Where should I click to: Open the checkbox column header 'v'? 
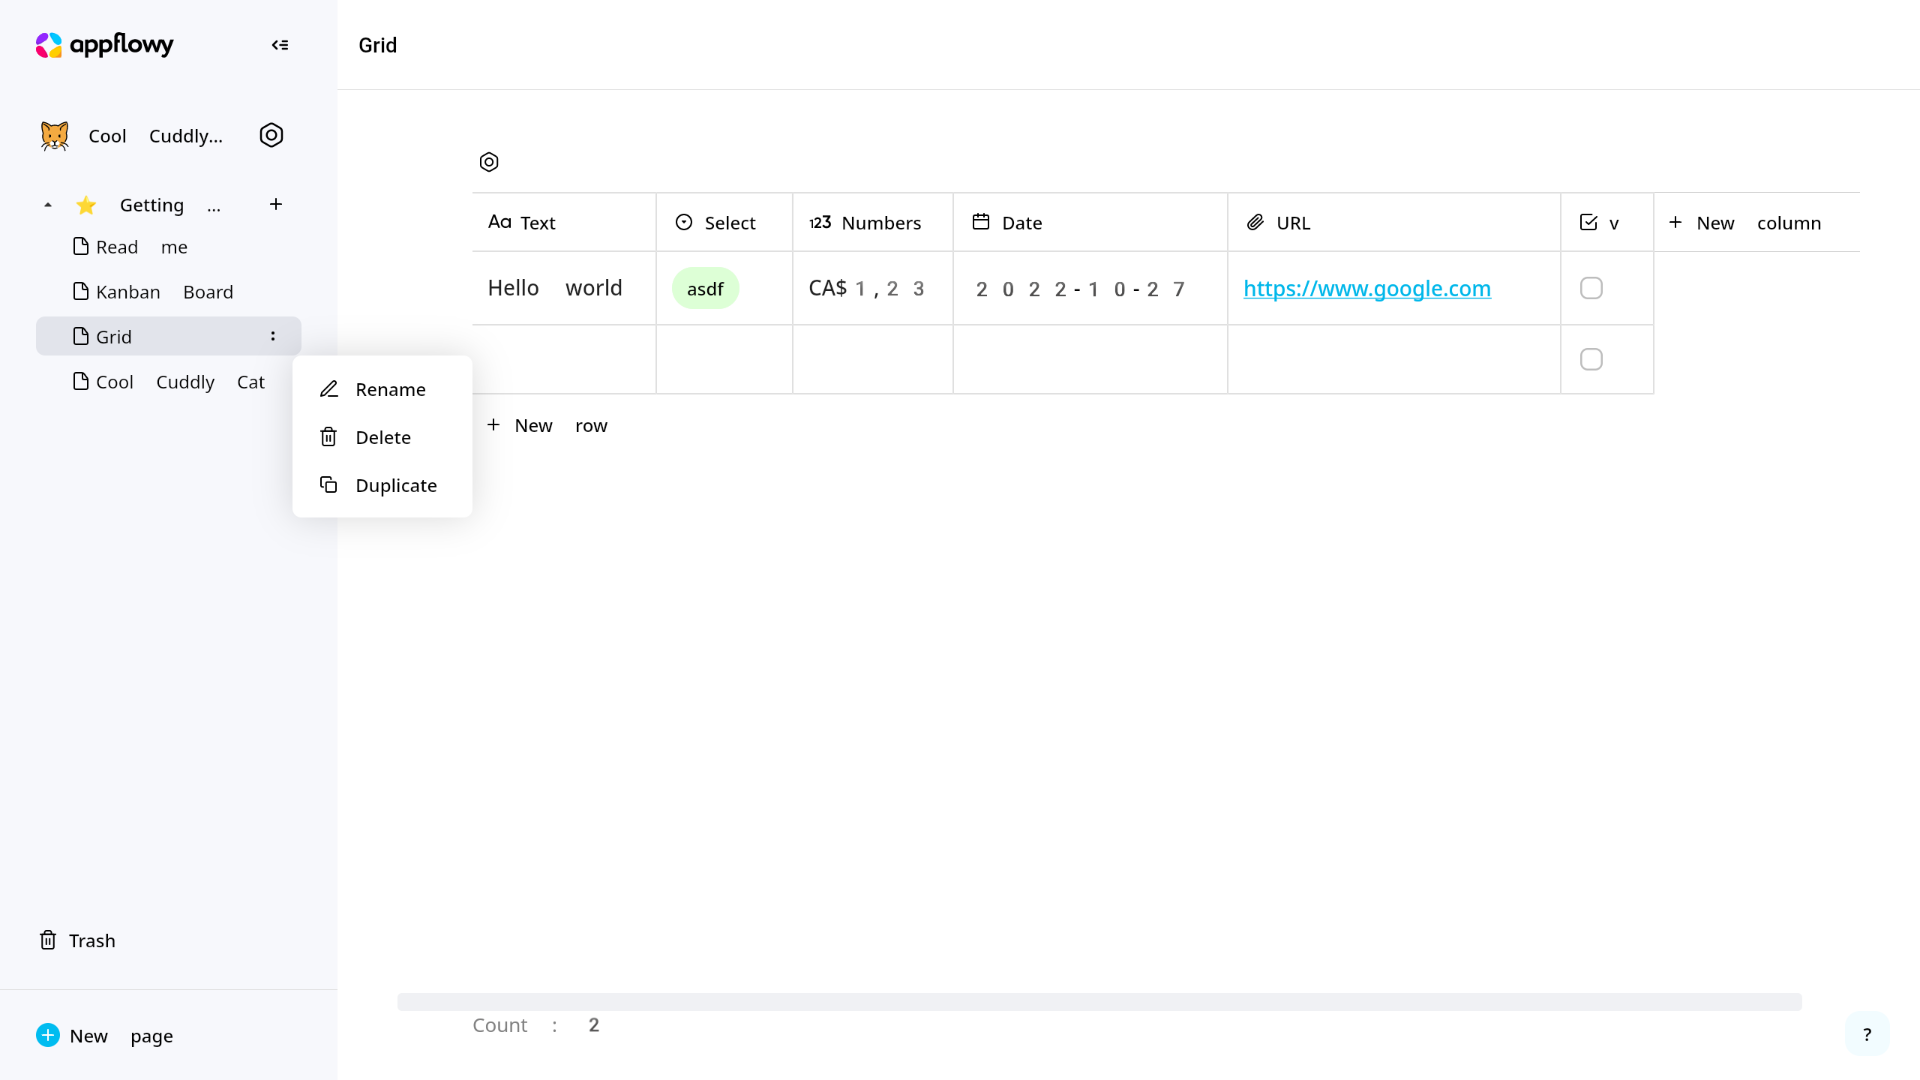(x=1606, y=222)
